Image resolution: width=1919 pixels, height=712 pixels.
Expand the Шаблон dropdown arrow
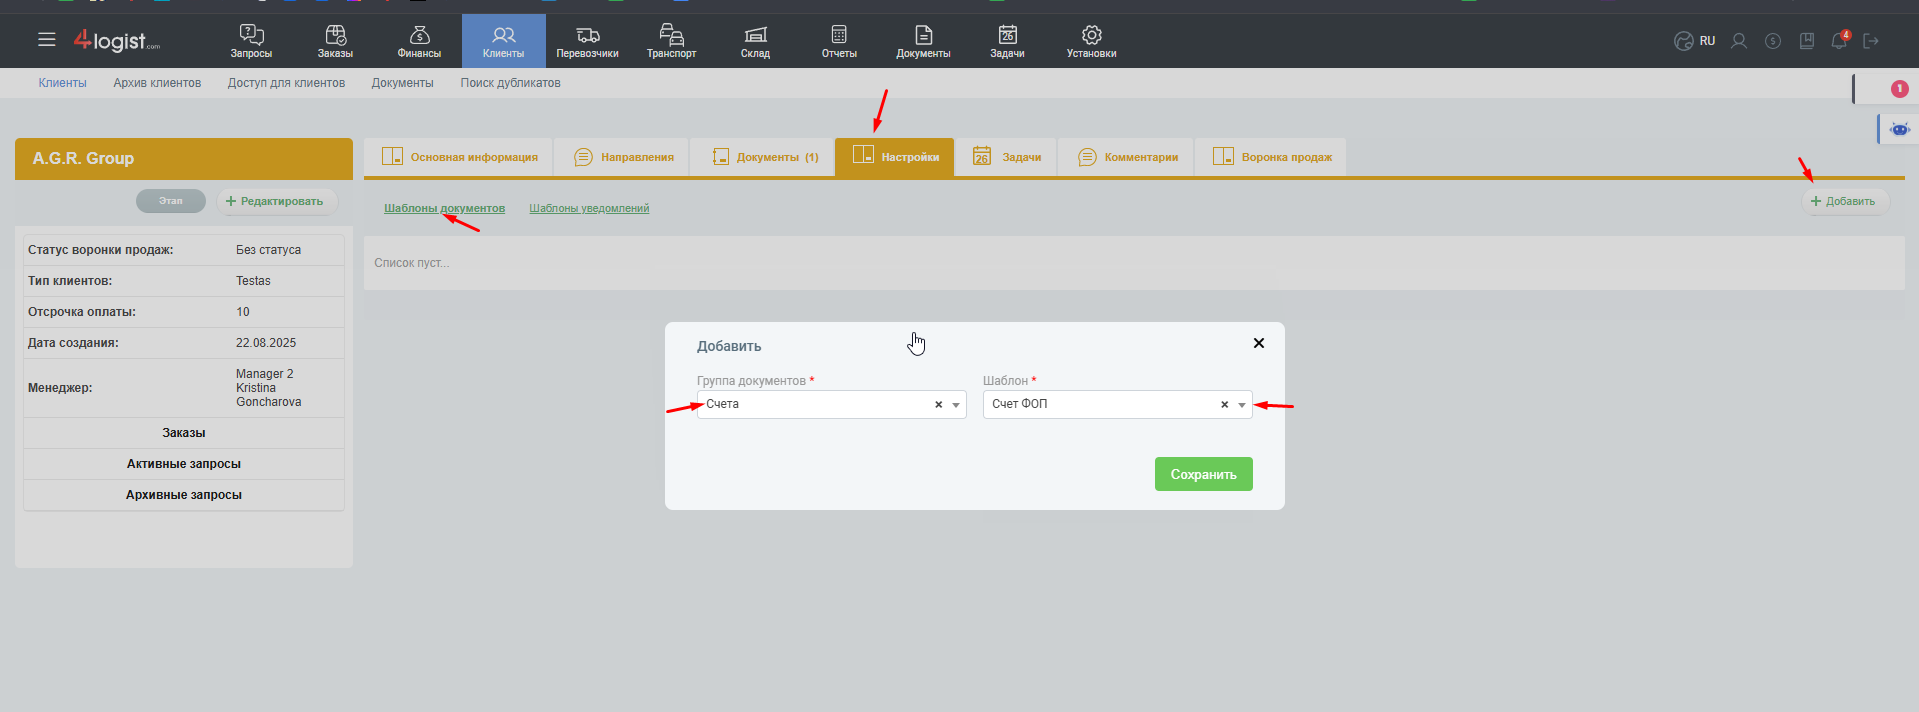[x=1242, y=405]
